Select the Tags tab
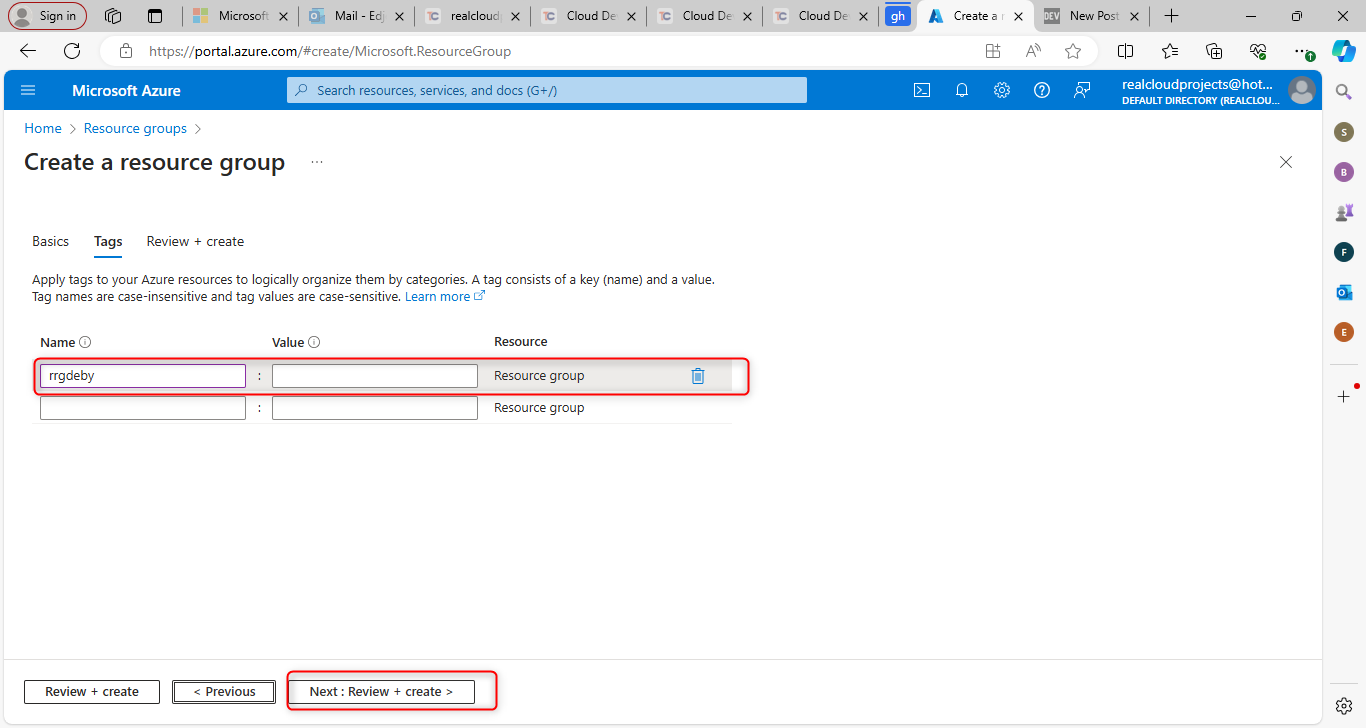Image resolution: width=1366 pixels, height=728 pixels. coord(108,242)
